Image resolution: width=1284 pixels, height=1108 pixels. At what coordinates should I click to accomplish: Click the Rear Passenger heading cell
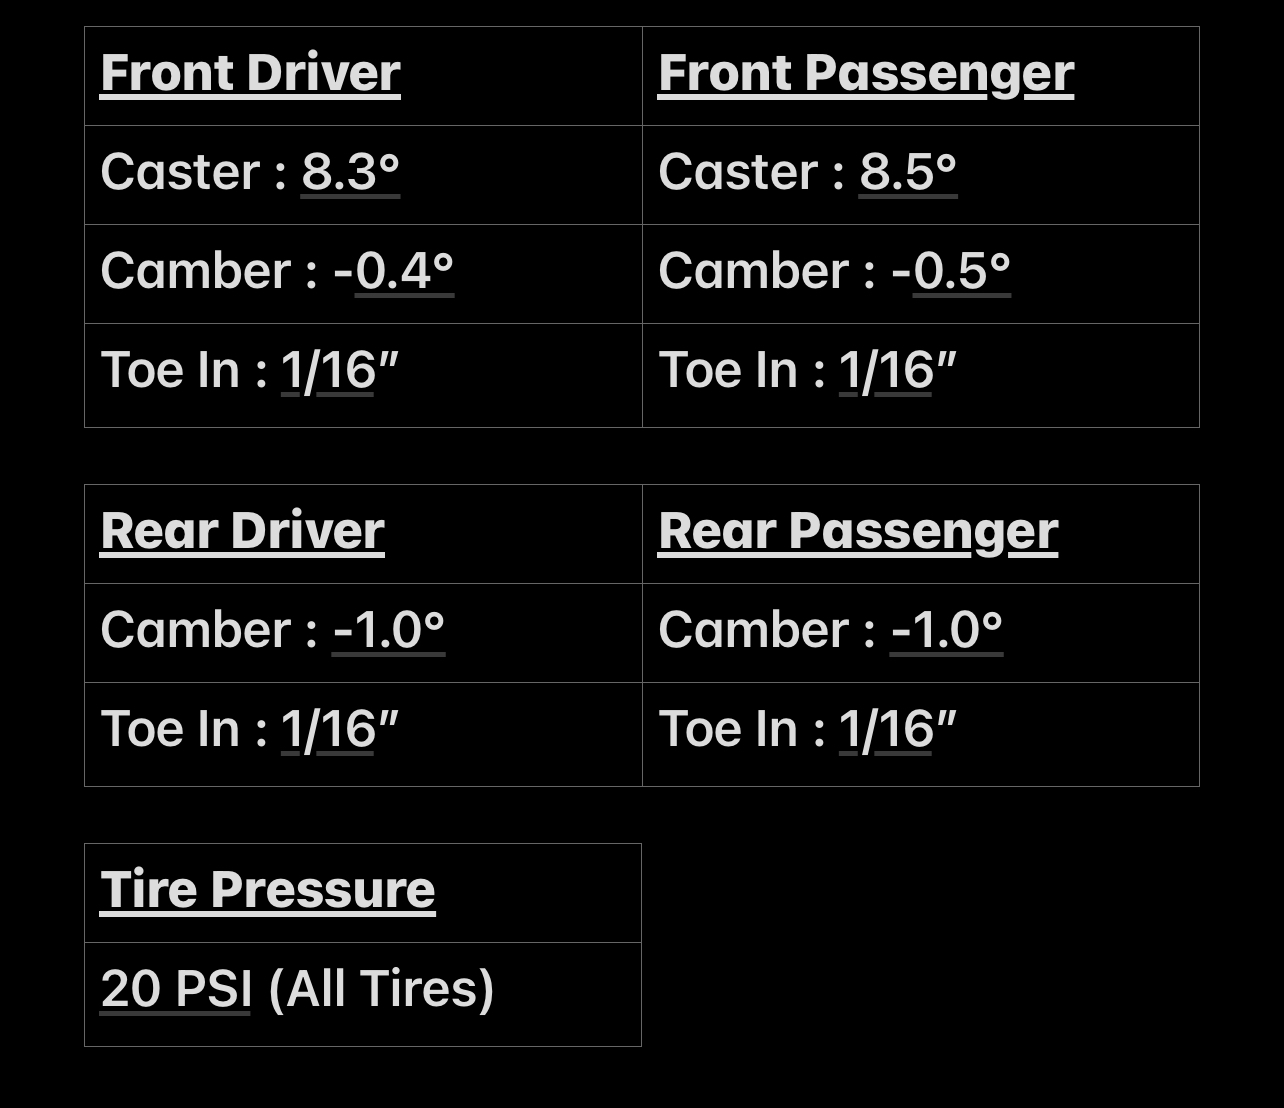921,534
